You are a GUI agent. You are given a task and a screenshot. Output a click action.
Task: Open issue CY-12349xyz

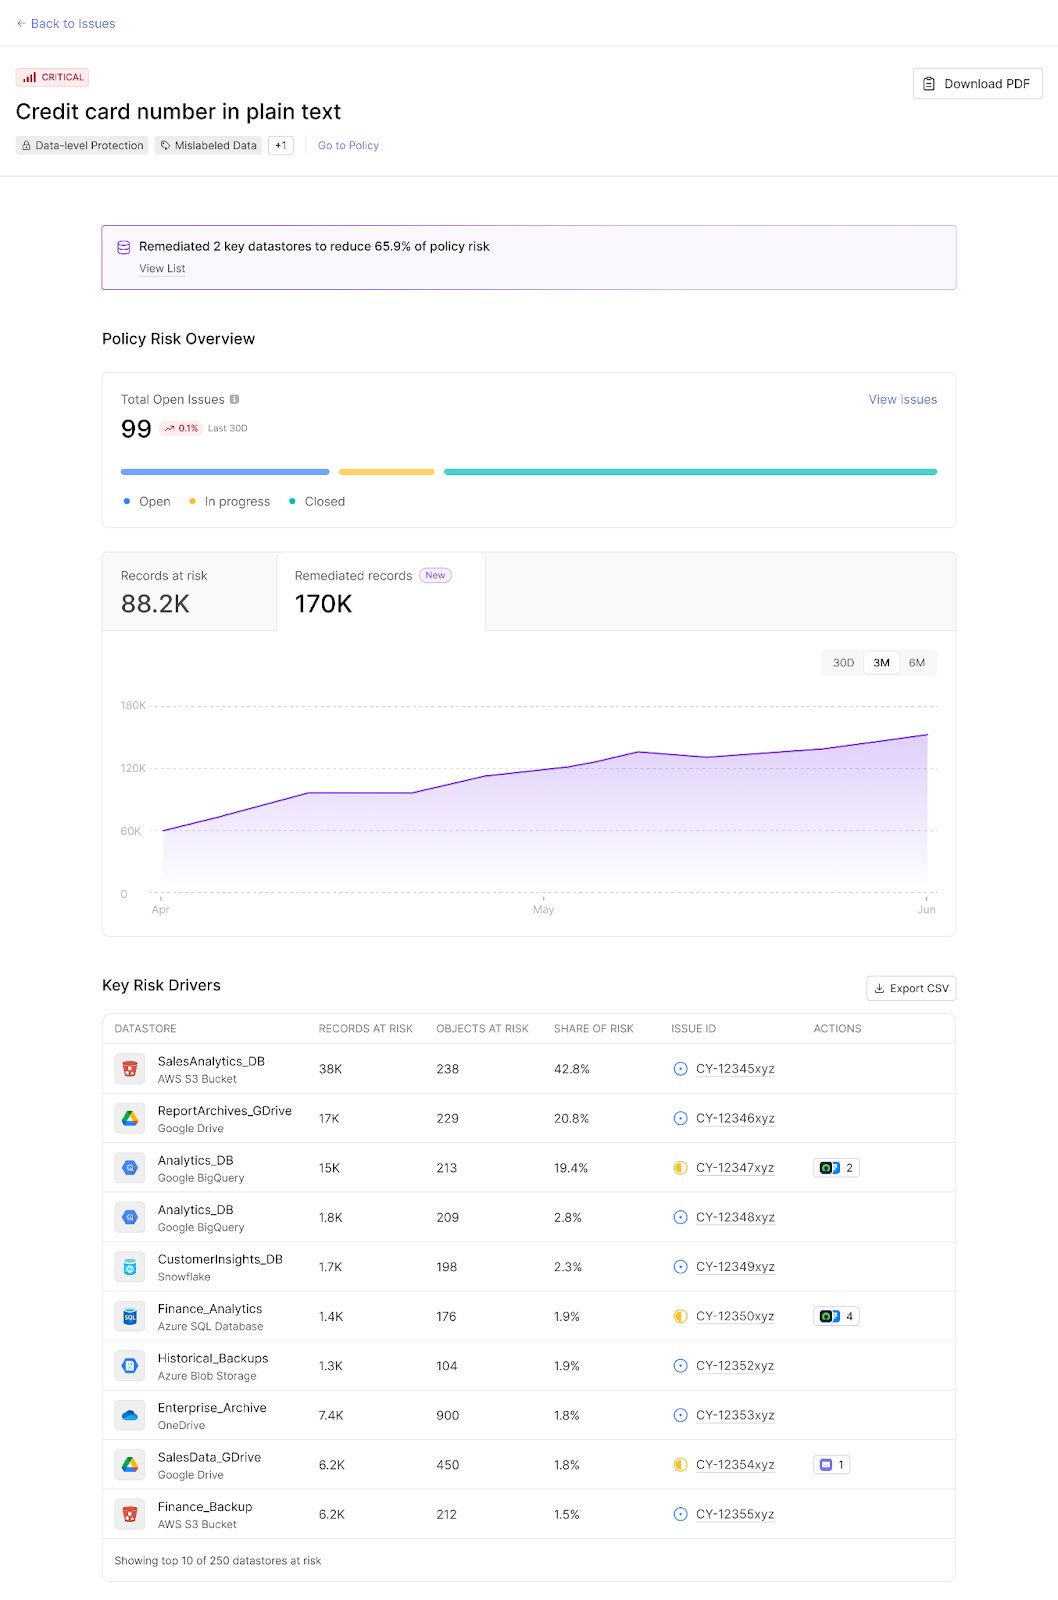735,1267
